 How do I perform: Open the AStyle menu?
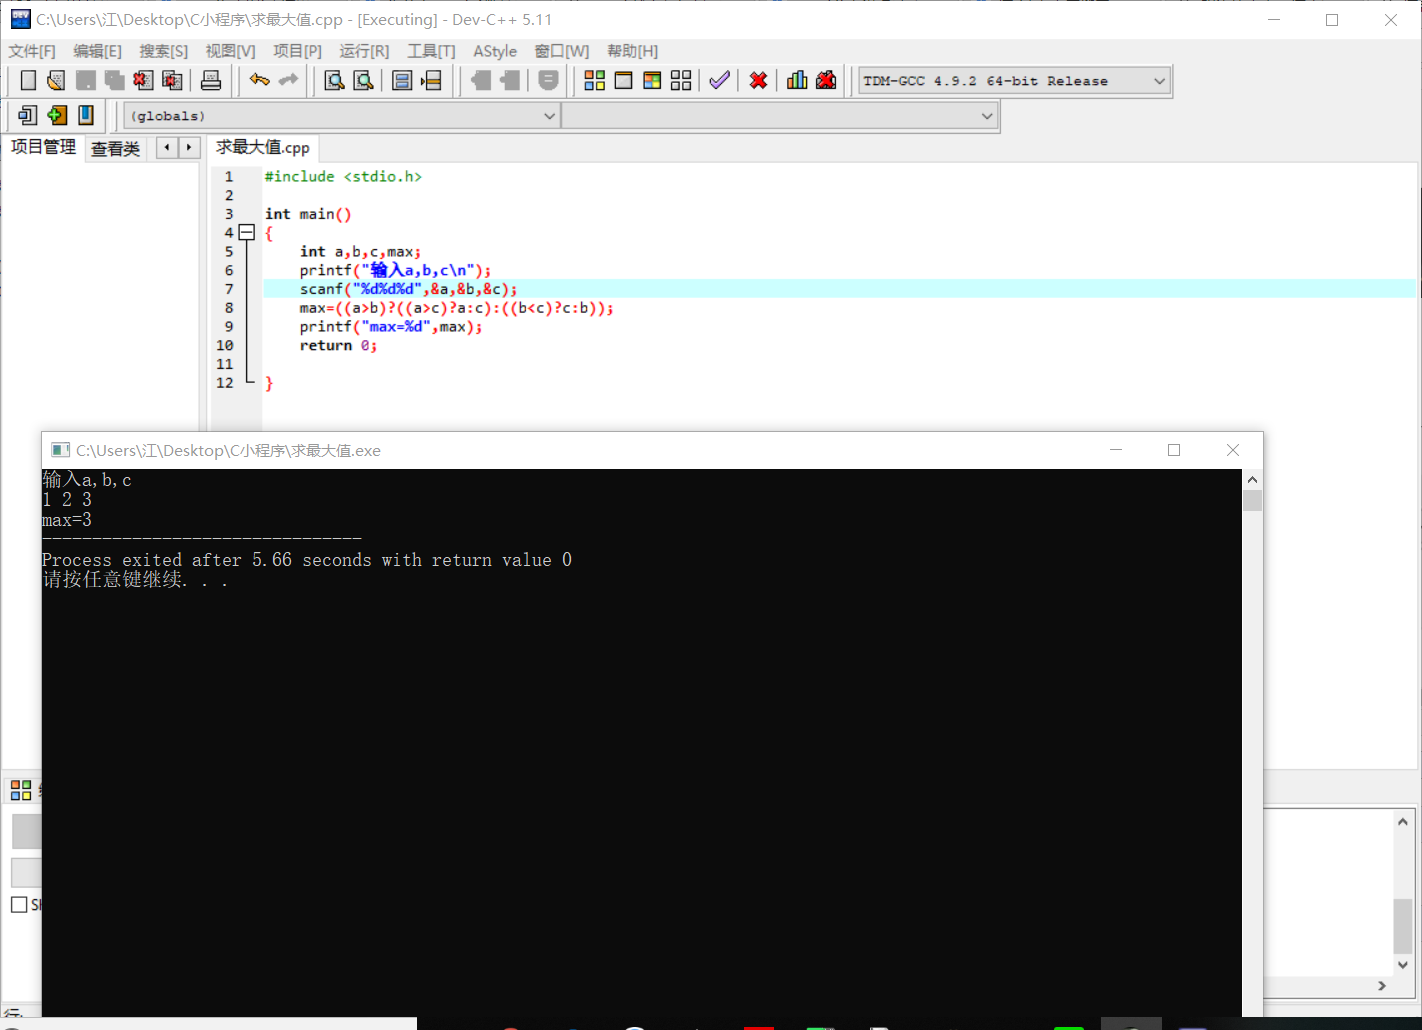[495, 51]
